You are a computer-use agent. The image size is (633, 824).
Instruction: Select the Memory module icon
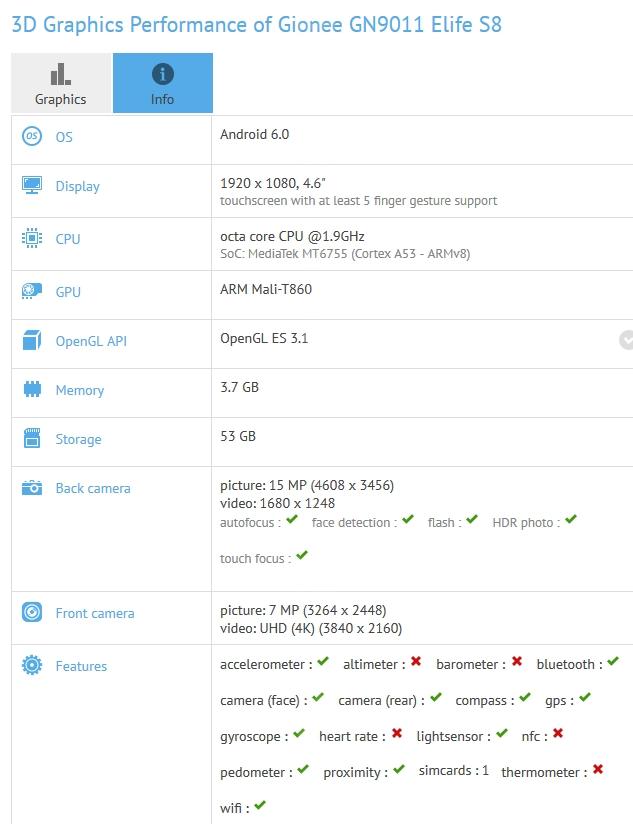point(34,390)
